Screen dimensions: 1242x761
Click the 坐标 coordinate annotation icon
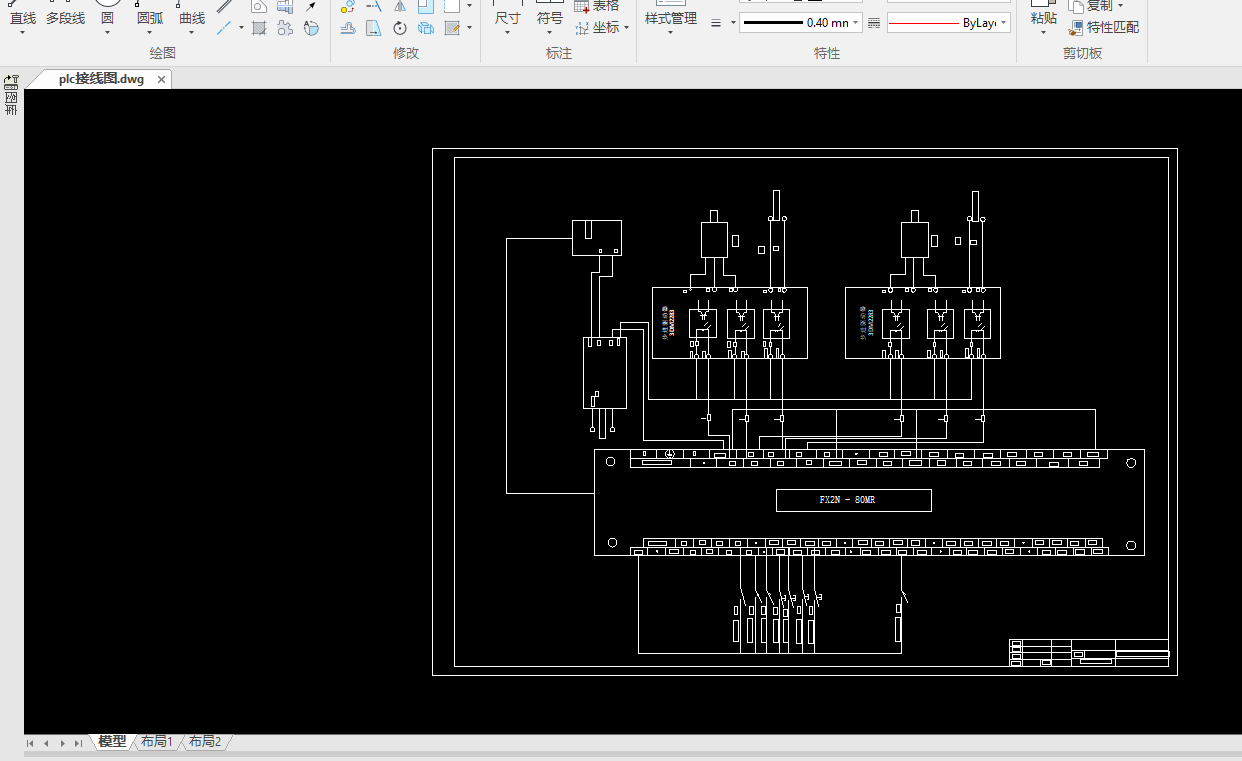[x=582, y=28]
